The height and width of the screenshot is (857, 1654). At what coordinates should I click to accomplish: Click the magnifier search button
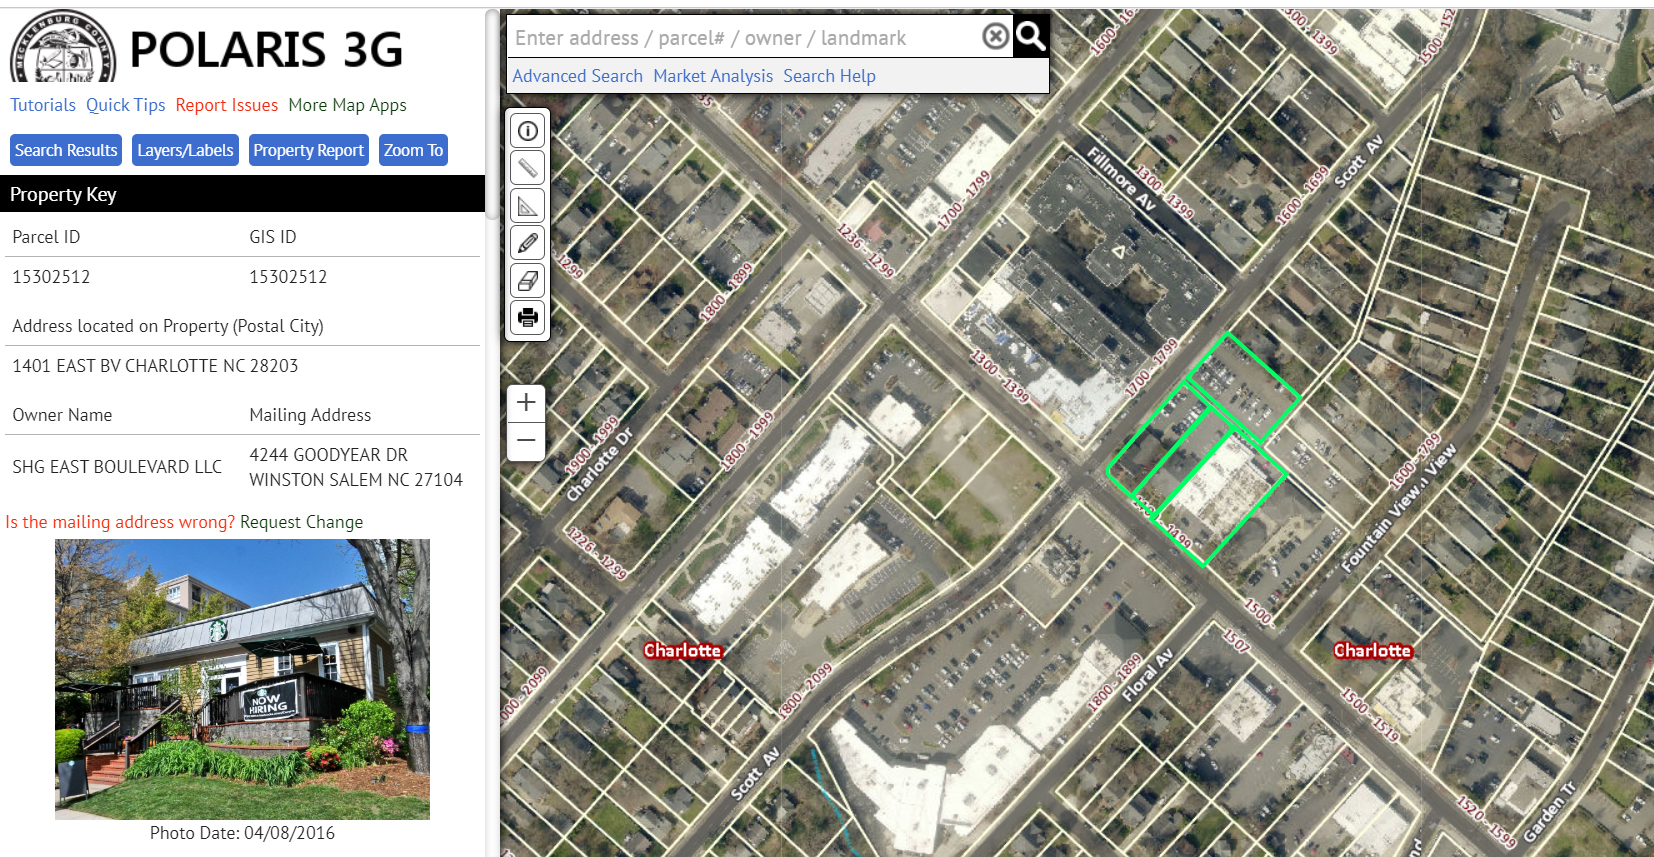pyautogui.click(x=1030, y=37)
